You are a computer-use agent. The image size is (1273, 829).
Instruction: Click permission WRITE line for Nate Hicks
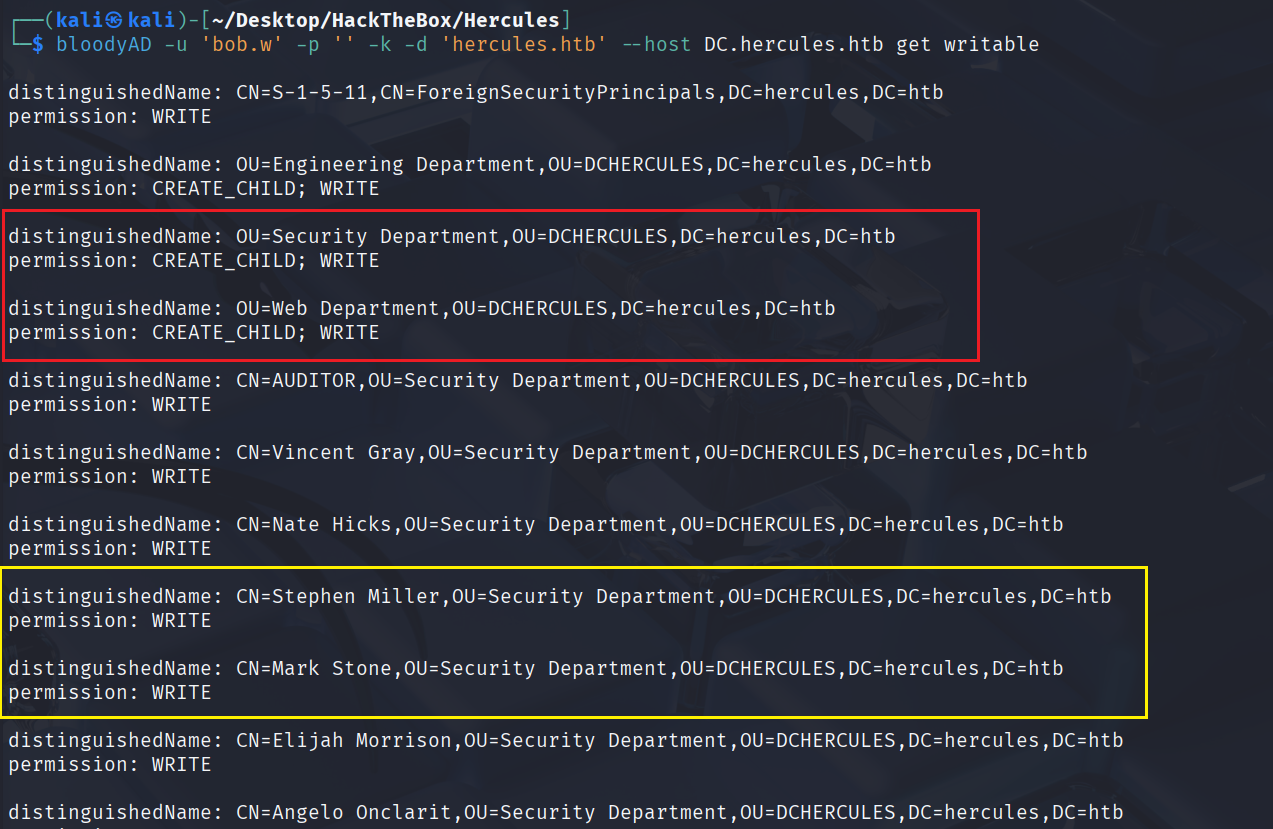(x=110, y=549)
